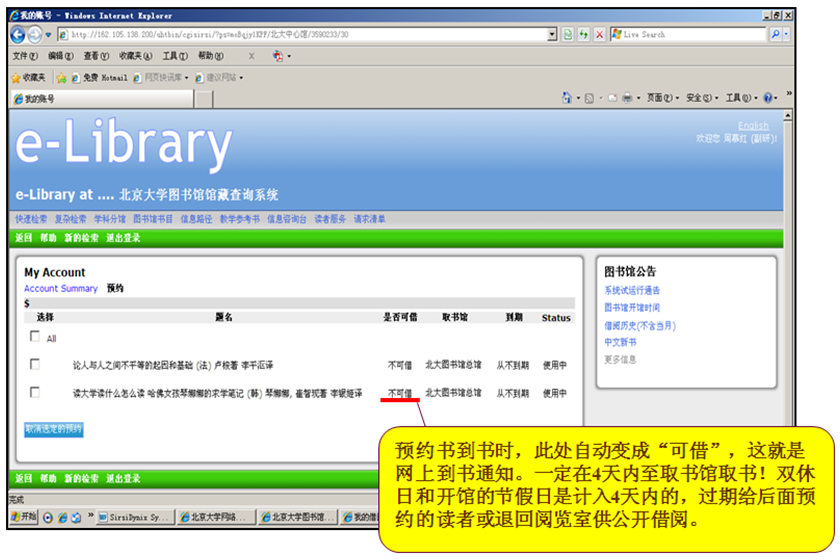Click the address bar URL field
This screenshot has width=840, height=560.
pyautogui.click(x=303, y=35)
